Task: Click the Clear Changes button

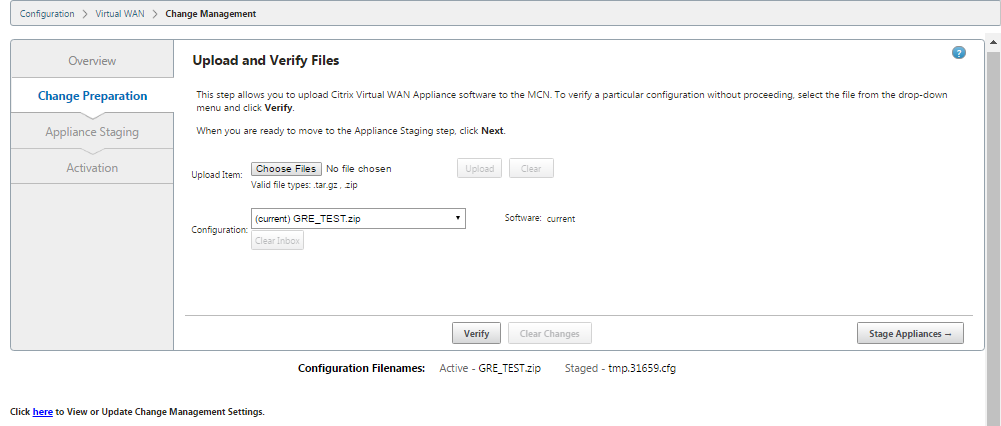Action: click(x=550, y=333)
